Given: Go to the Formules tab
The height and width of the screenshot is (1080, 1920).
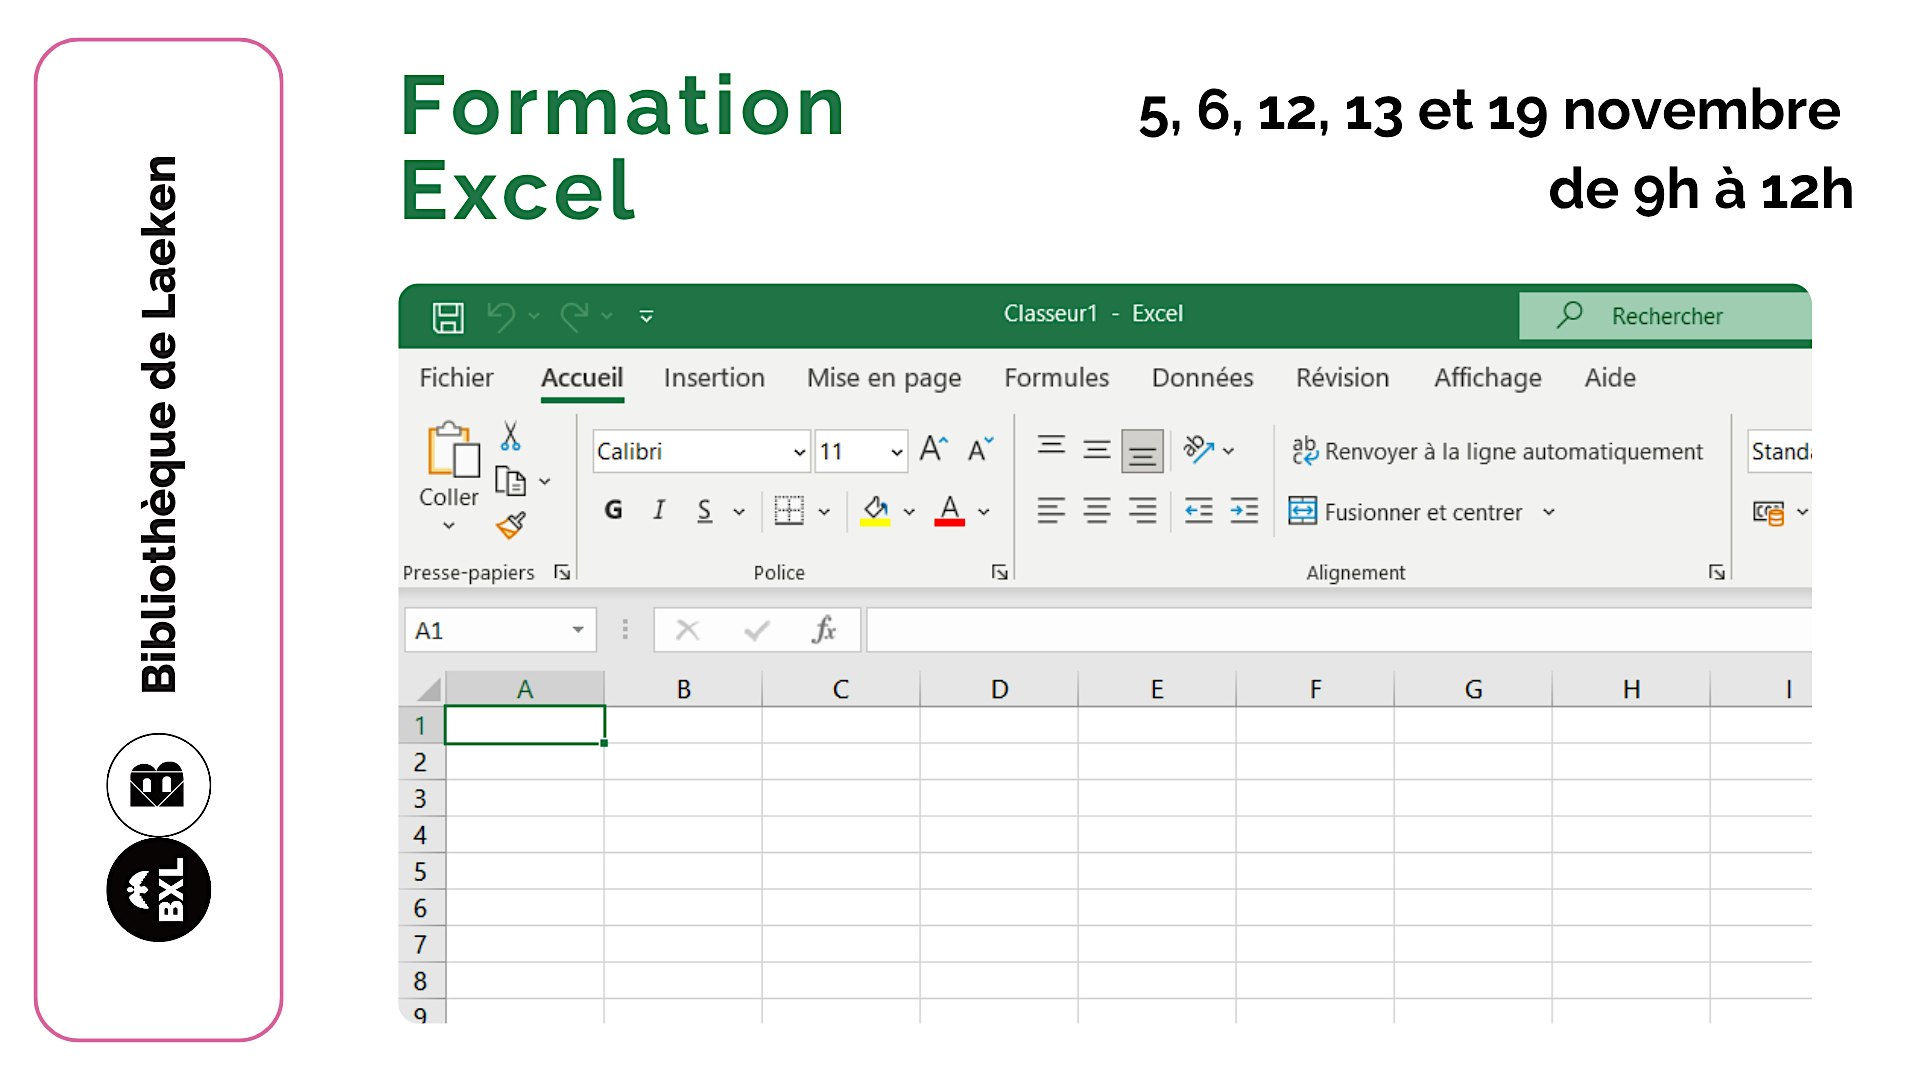Looking at the screenshot, I should point(1056,378).
